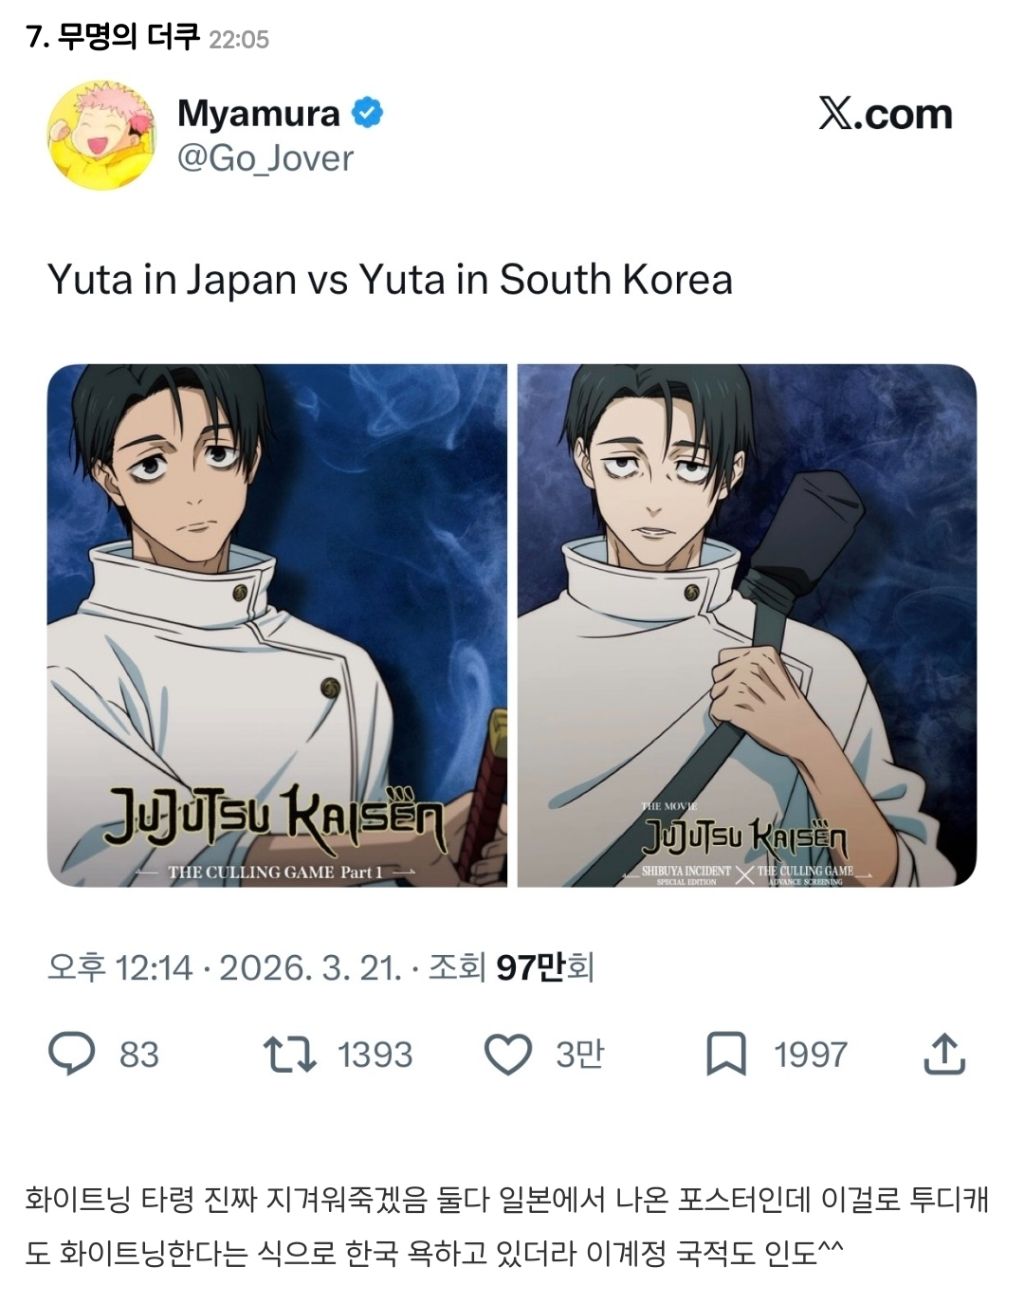
Task: Like the post with heart icon
Action: 508,1054
